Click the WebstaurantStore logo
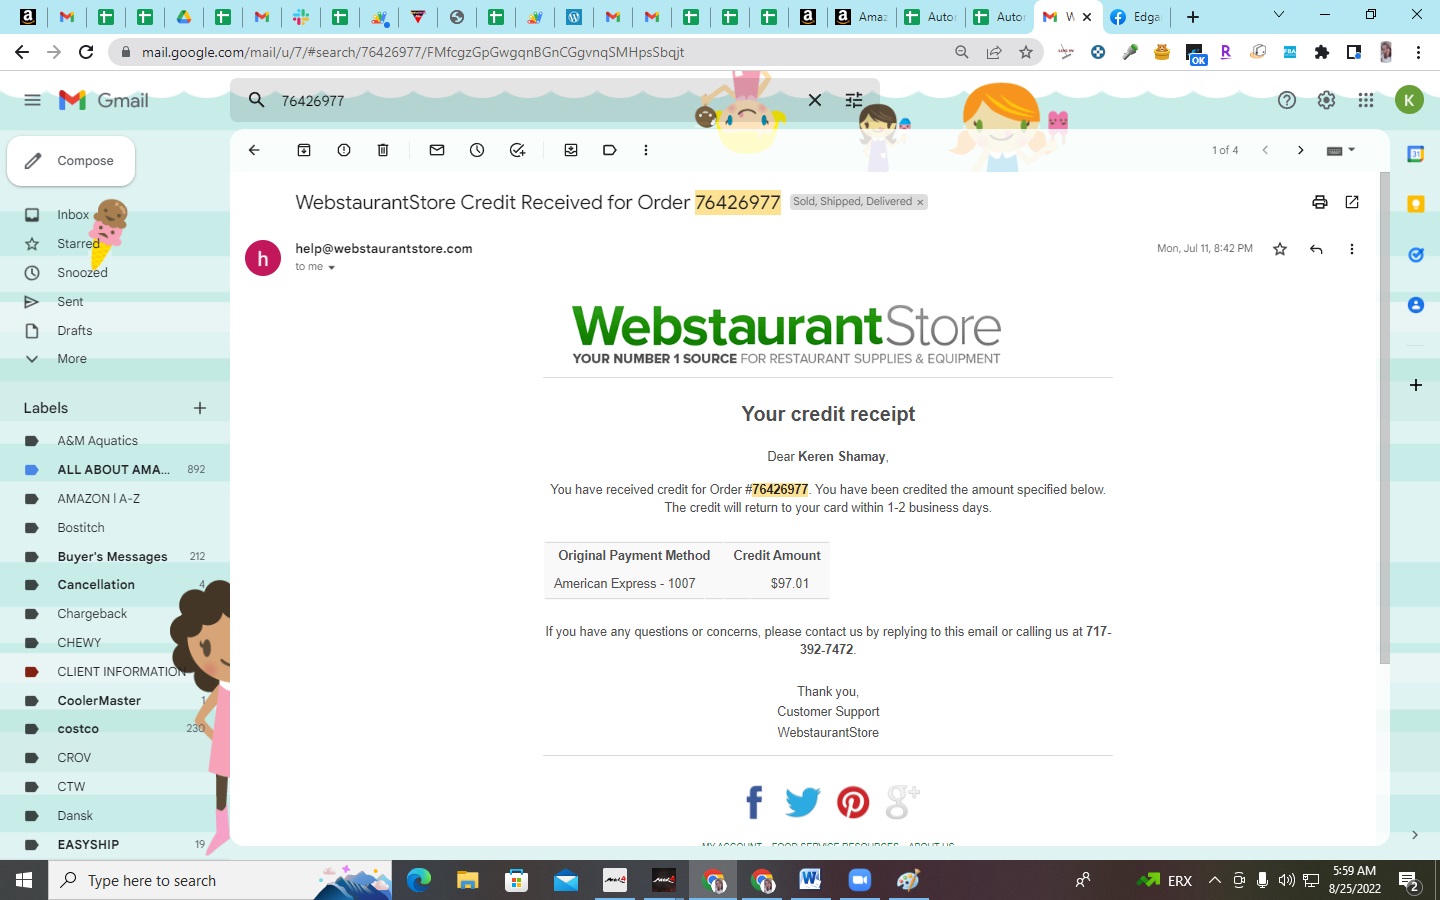The width and height of the screenshot is (1440, 900). 786,335
